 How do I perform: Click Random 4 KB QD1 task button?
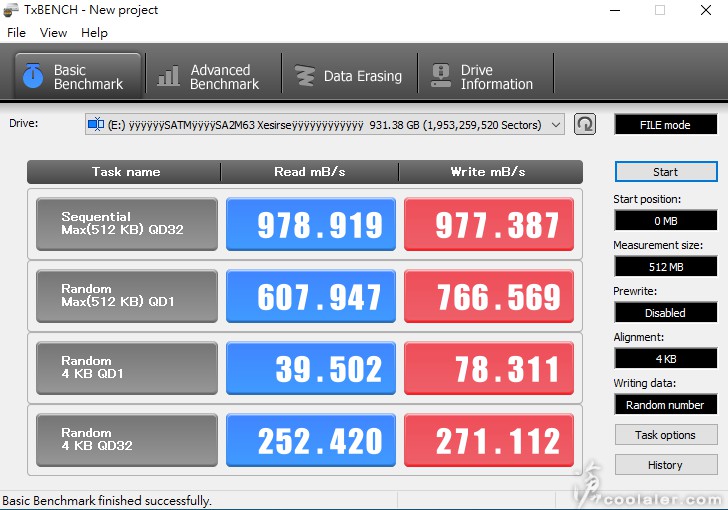point(127,368)
